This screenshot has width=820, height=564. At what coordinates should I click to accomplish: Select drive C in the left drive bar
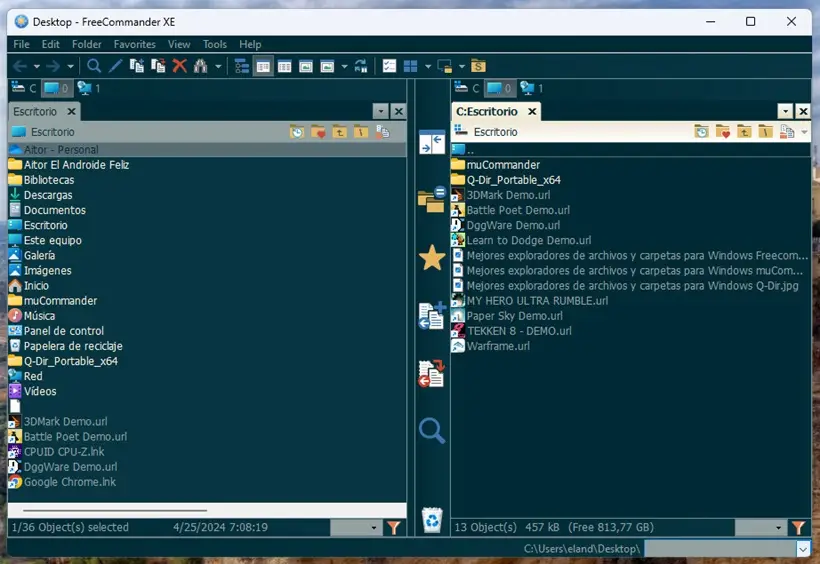pyautogui.click(x=24, y=88)
